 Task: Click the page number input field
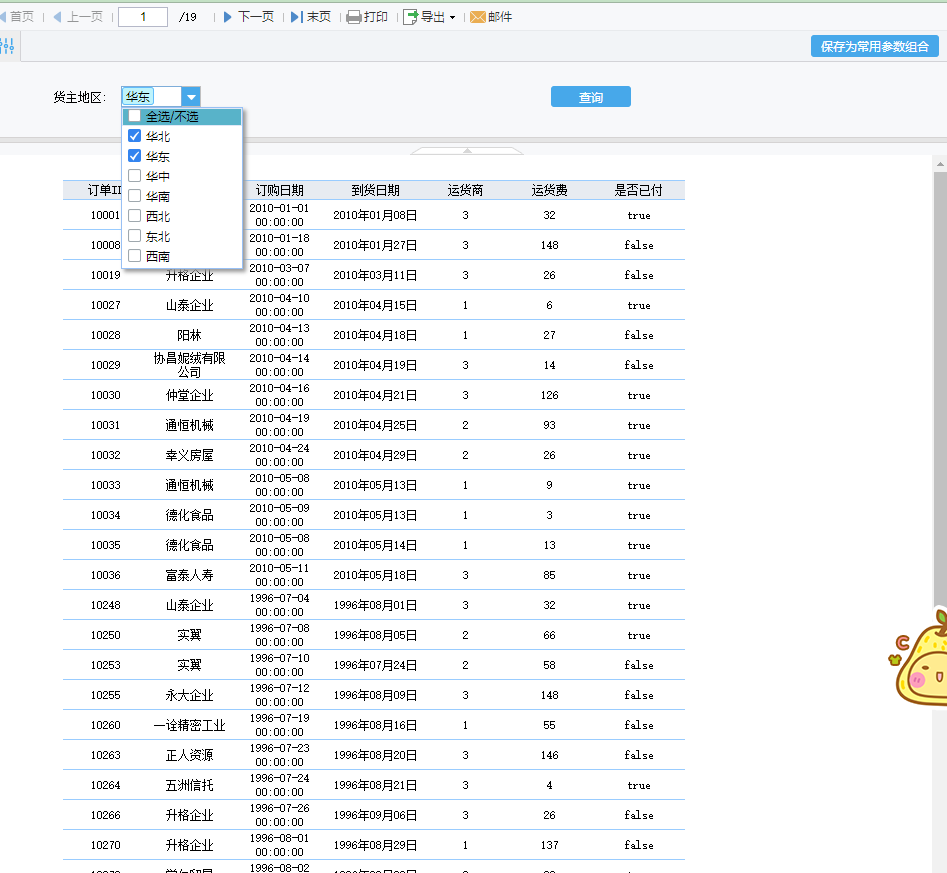(142, 17)
